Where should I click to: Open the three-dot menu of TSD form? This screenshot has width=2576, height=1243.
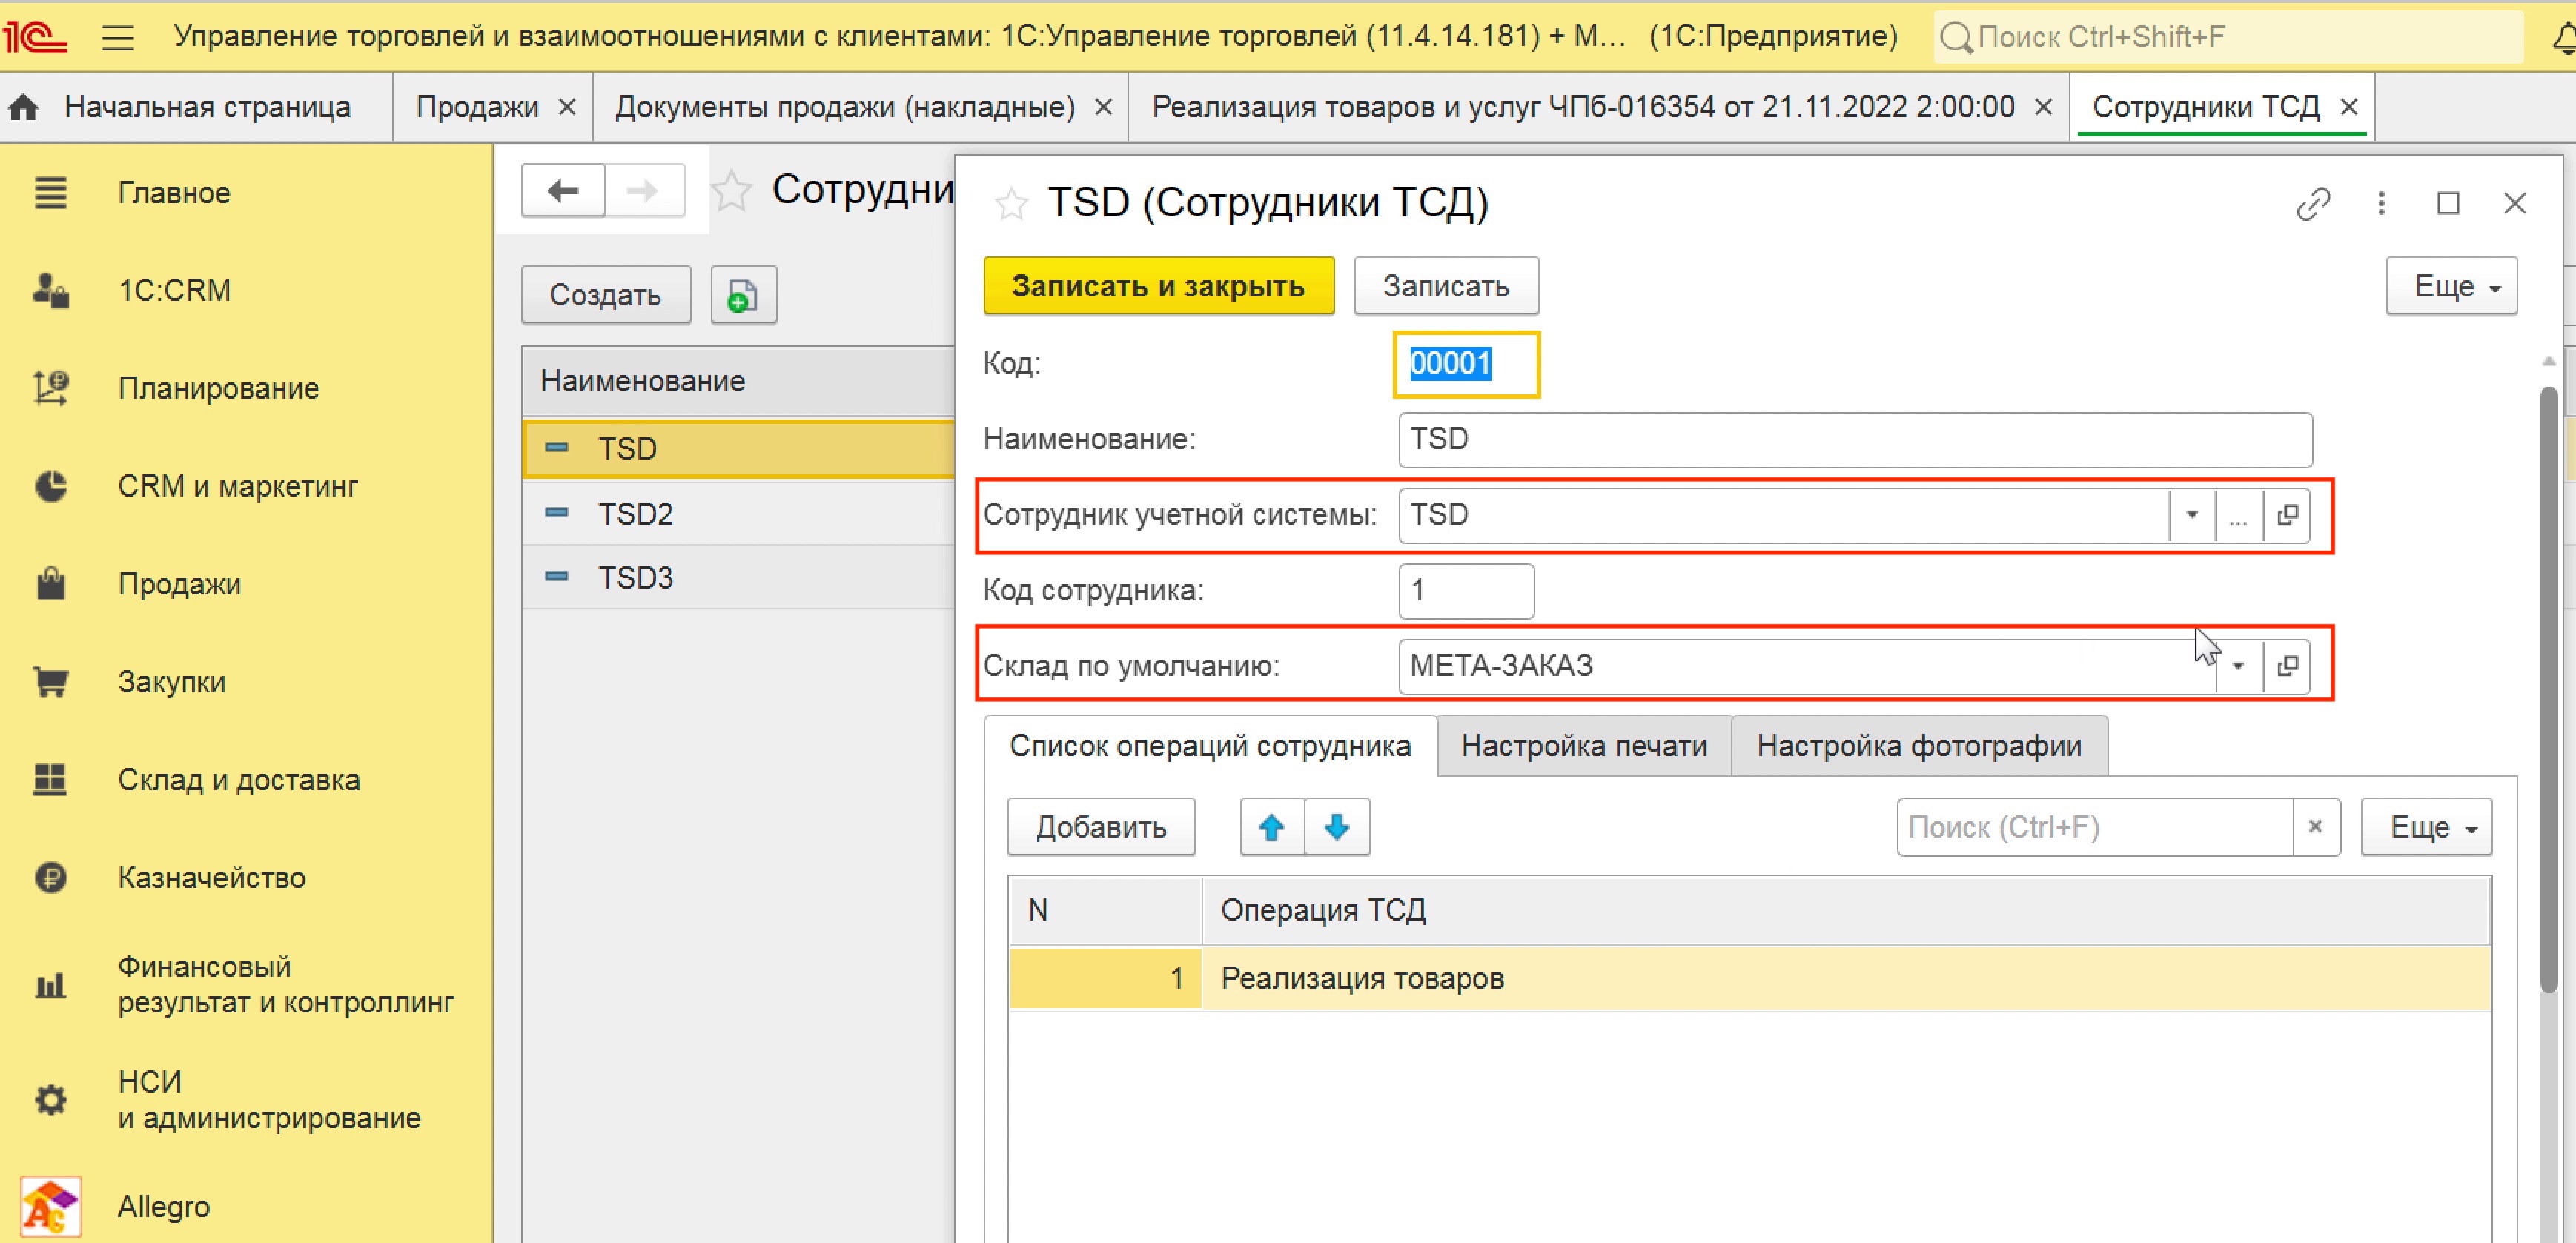click(2381, 204)
